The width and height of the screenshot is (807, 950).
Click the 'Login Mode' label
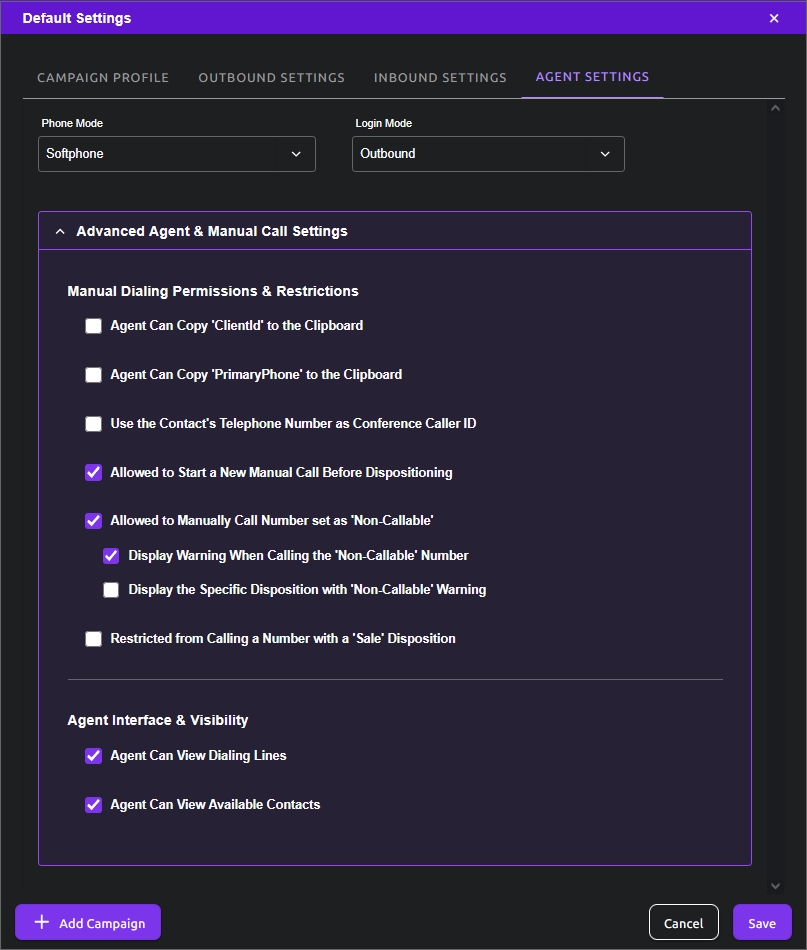point(384,123)
